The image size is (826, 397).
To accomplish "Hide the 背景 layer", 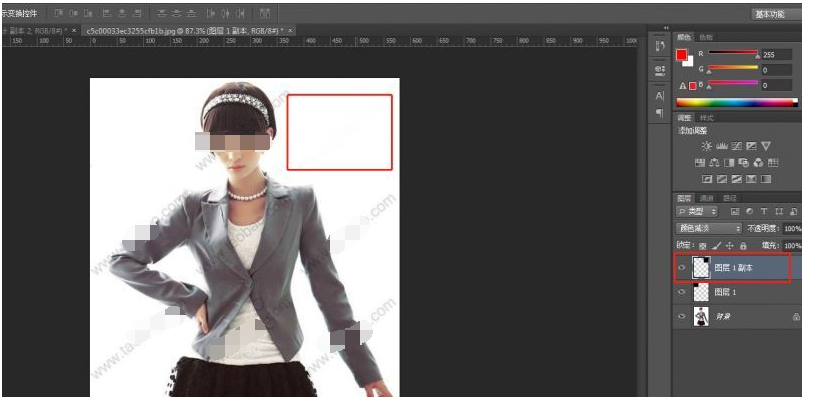I will 682,316.
